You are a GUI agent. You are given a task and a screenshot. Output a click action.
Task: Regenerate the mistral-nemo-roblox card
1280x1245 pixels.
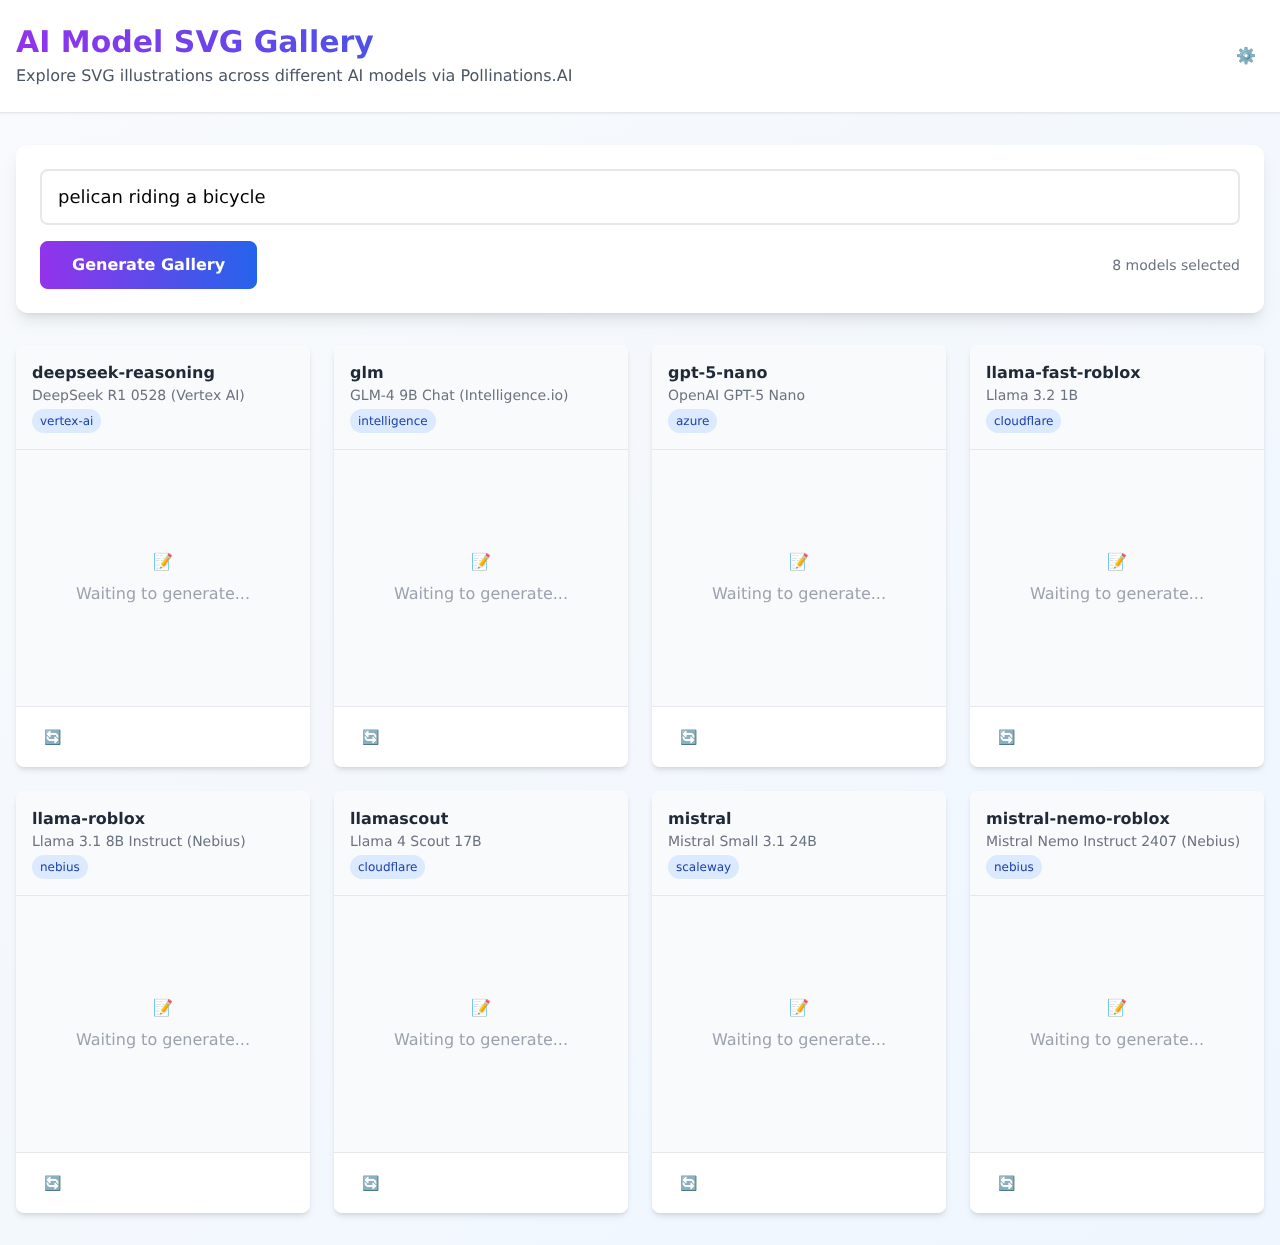coord(1007,1183)
